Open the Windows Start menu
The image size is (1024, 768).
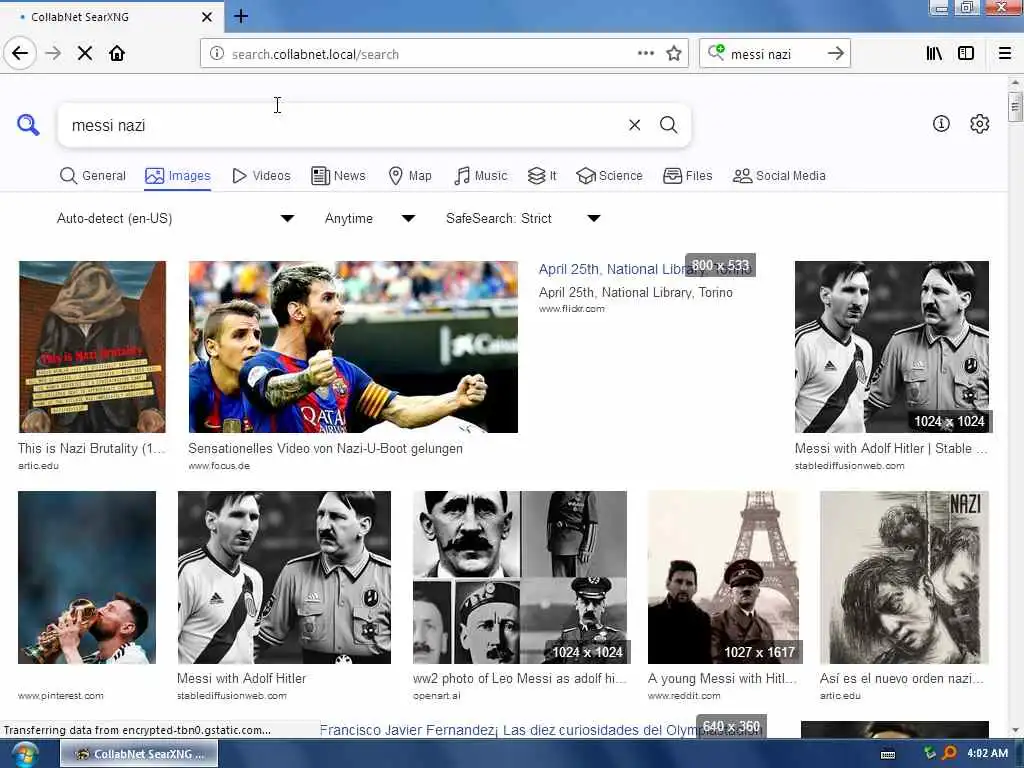[x=24, y=754]
